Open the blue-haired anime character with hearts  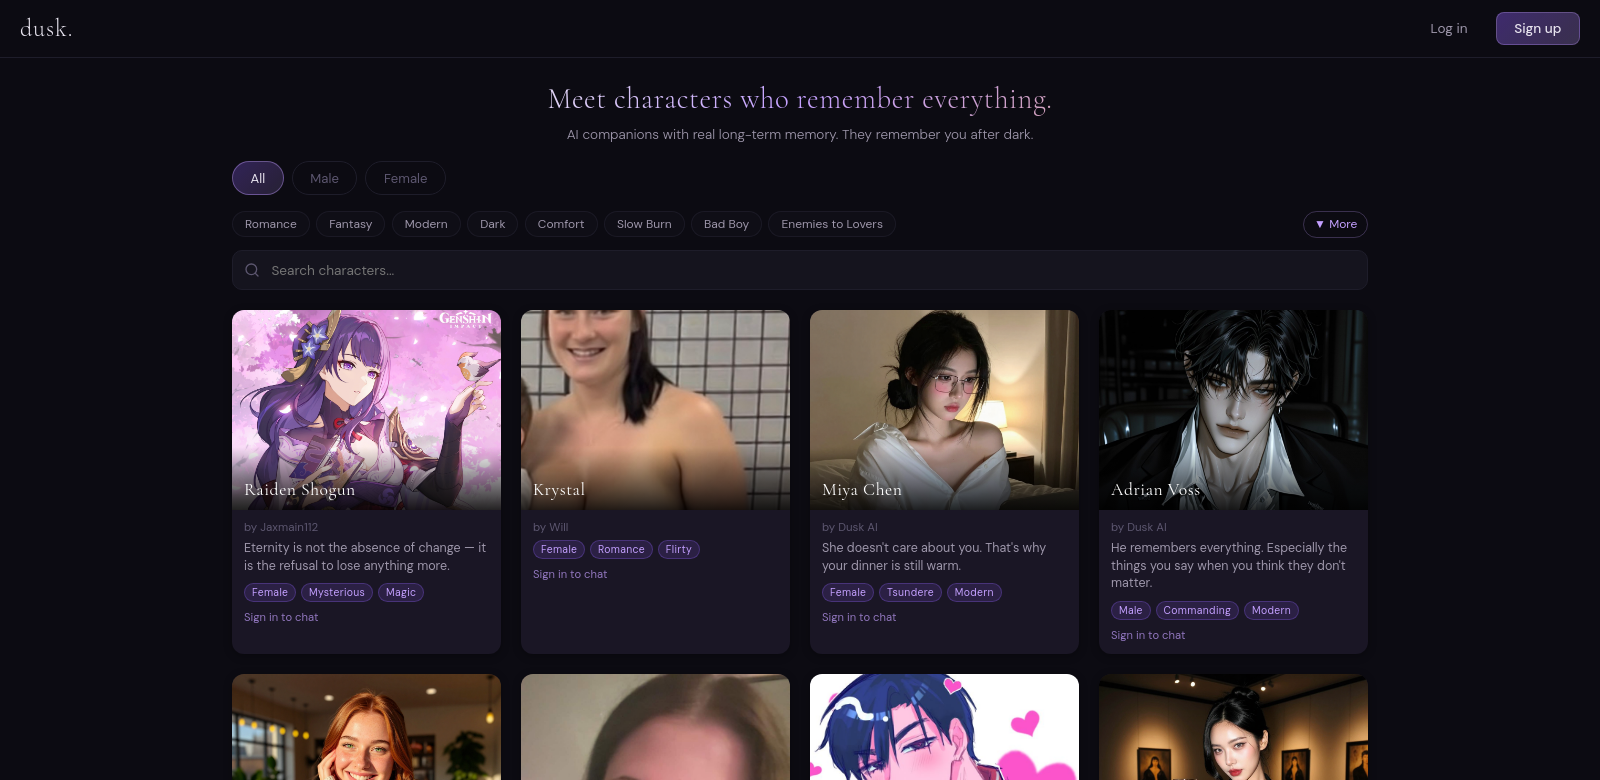944,727
